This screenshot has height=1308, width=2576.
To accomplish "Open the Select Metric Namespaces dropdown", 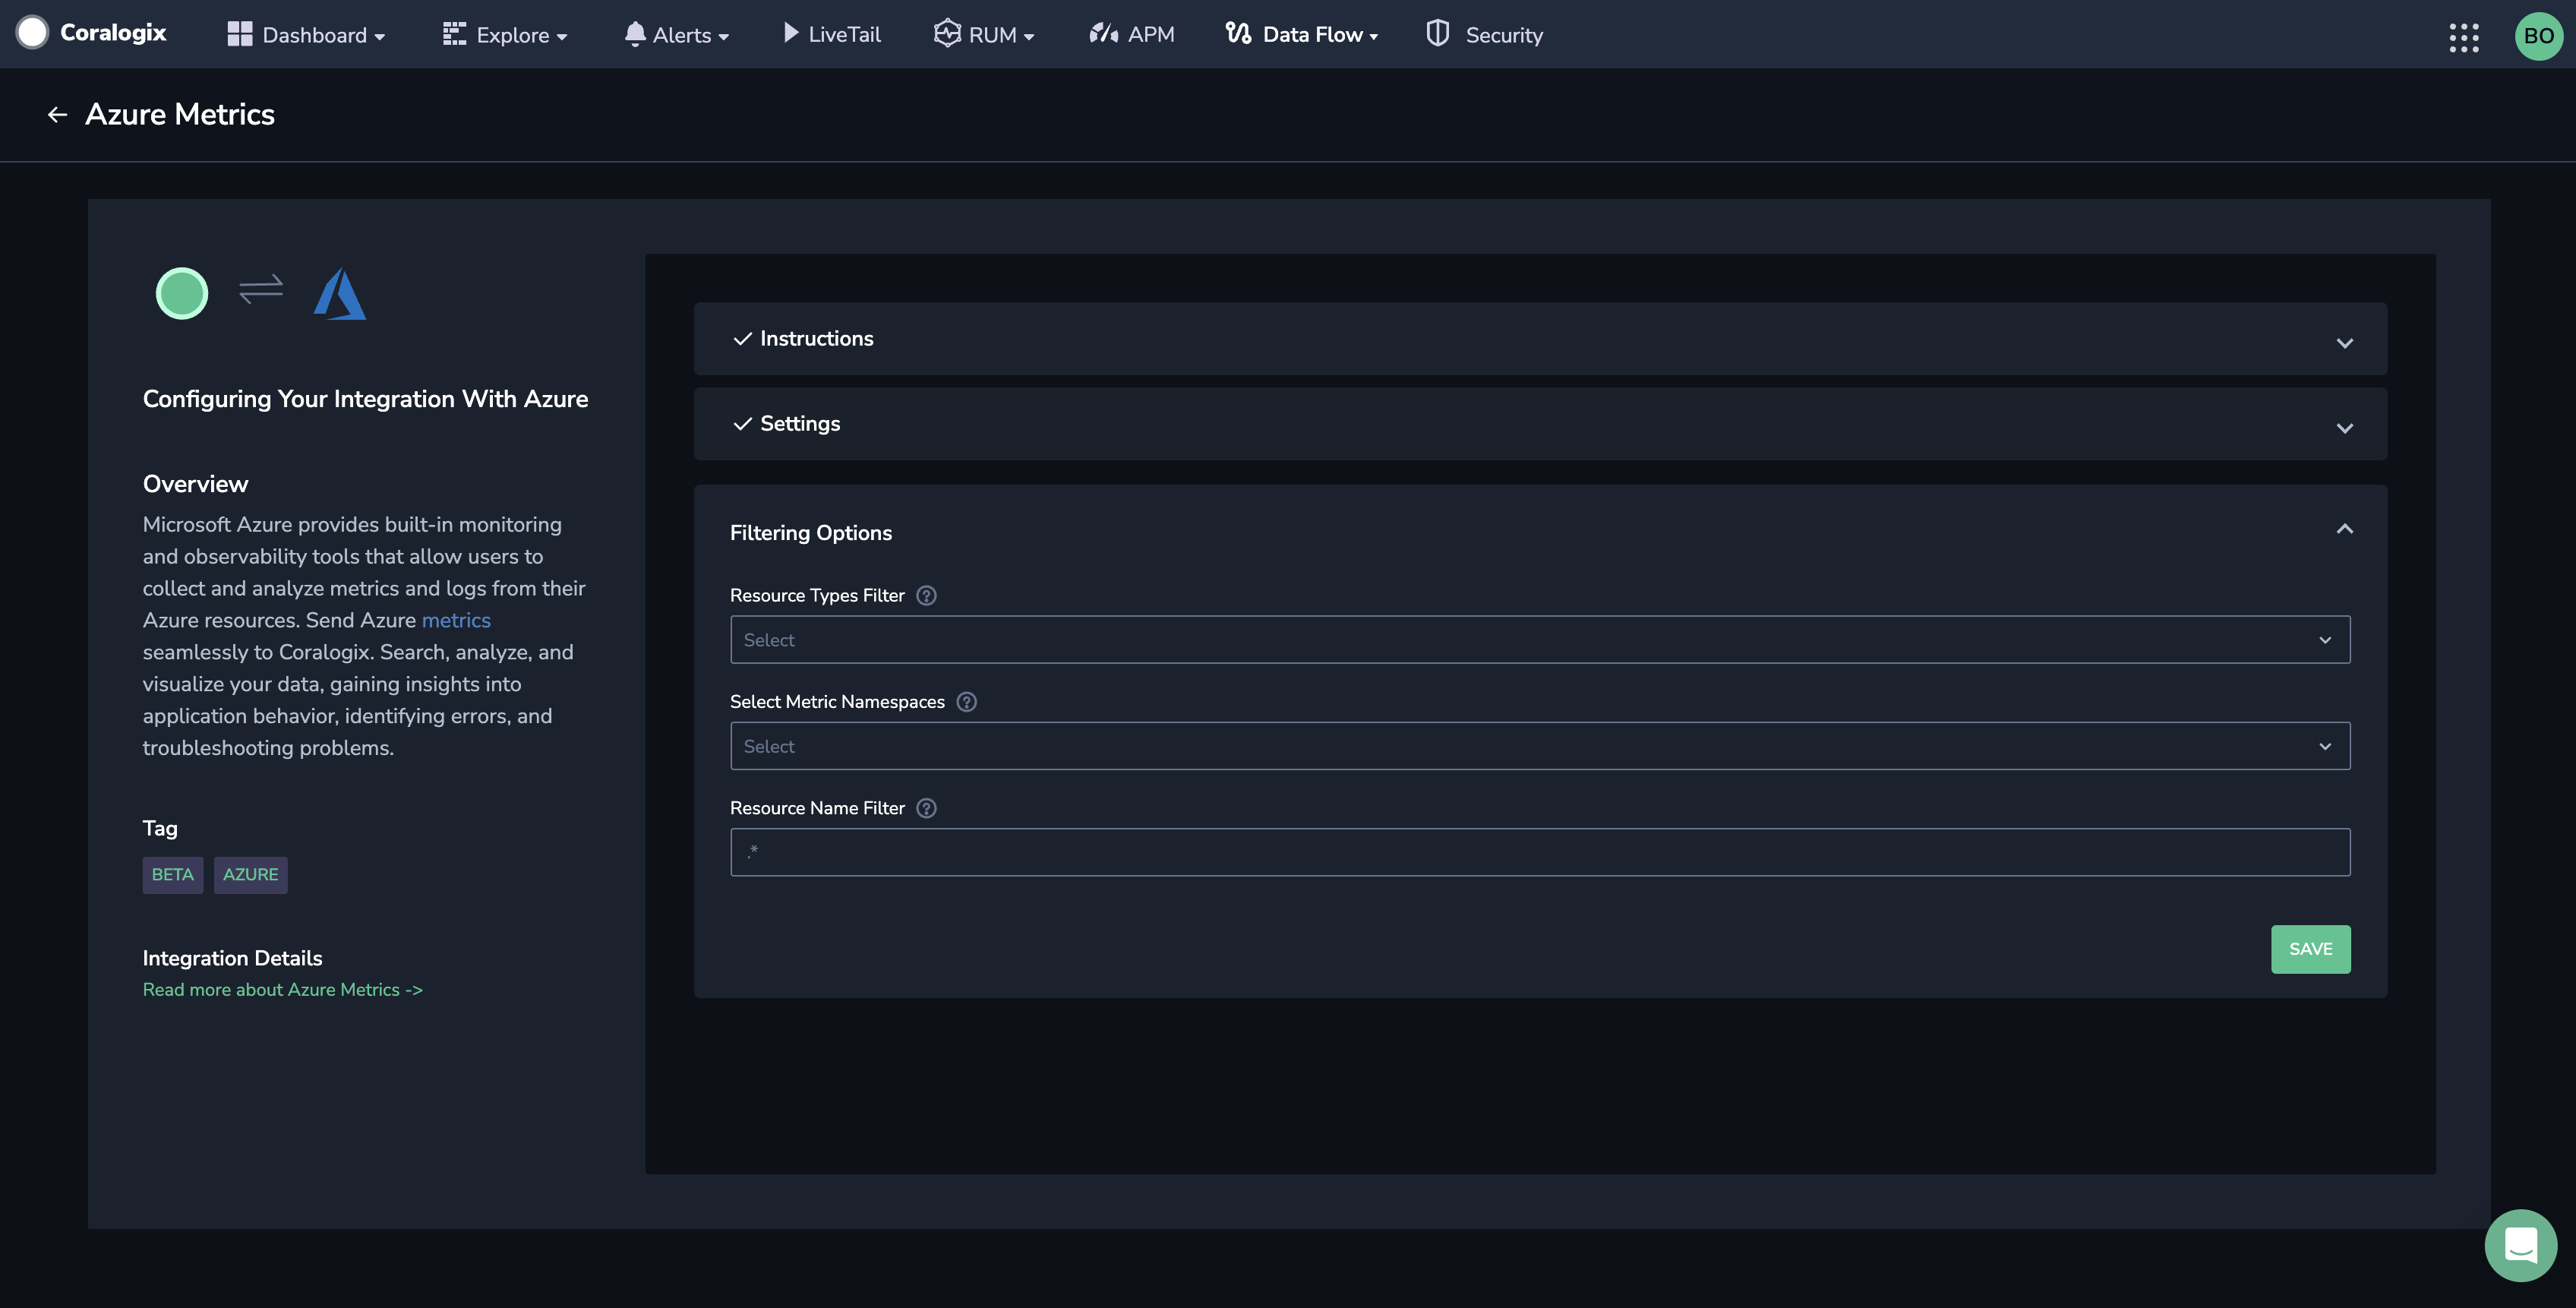I will pyautogui.click(x=1540, y=746).
